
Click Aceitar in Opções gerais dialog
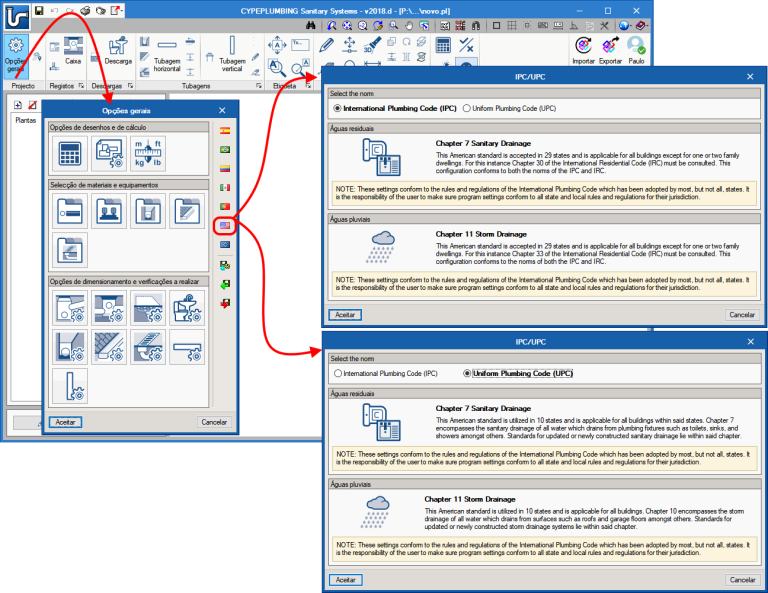click(x=65, y=422)
